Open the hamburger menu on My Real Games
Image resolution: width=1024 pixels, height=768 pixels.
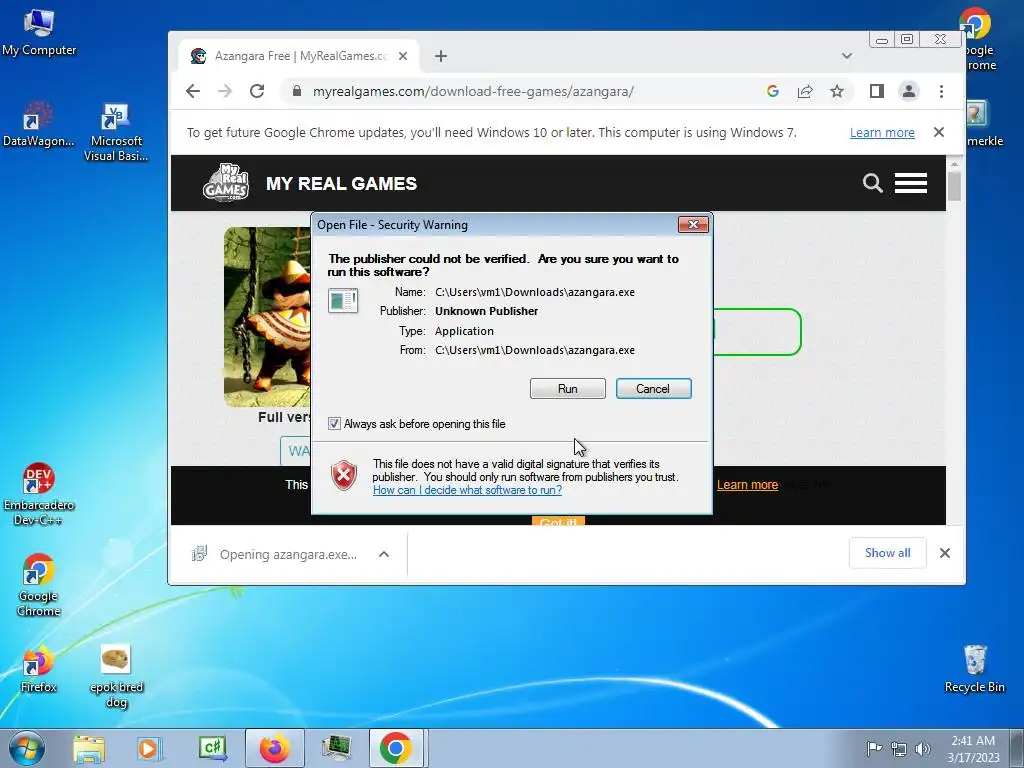(x=910, y=184)
